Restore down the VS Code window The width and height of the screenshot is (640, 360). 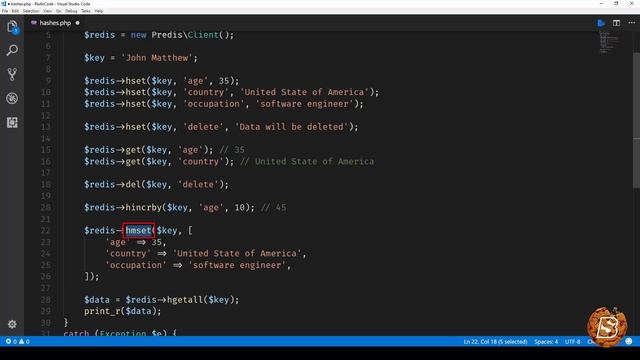tap(616, 4)
